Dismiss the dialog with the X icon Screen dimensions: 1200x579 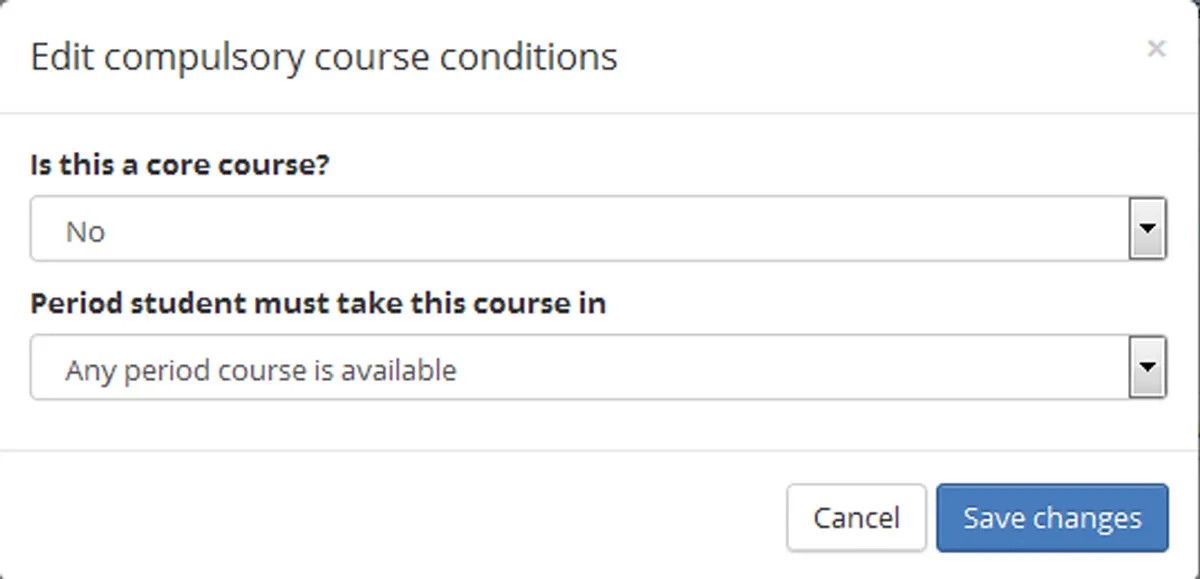(x=1156, y=48)
